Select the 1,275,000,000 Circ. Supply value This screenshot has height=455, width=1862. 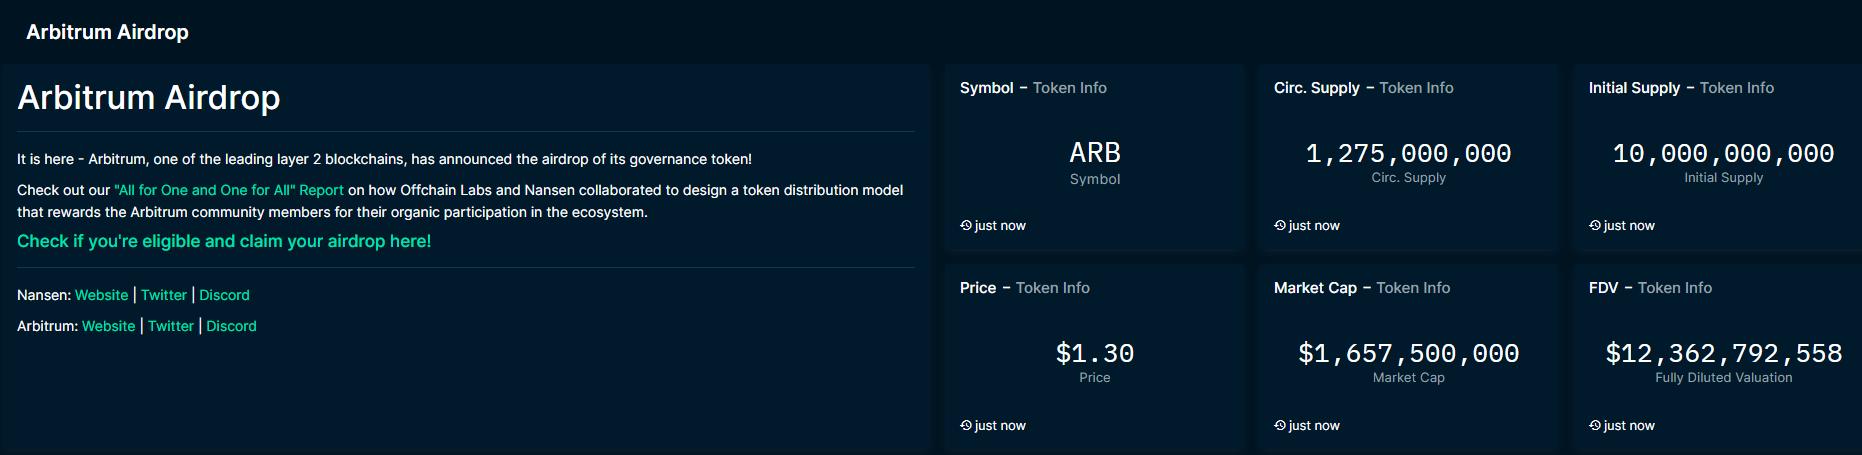pyautogui.click(x=1408, y=153)
